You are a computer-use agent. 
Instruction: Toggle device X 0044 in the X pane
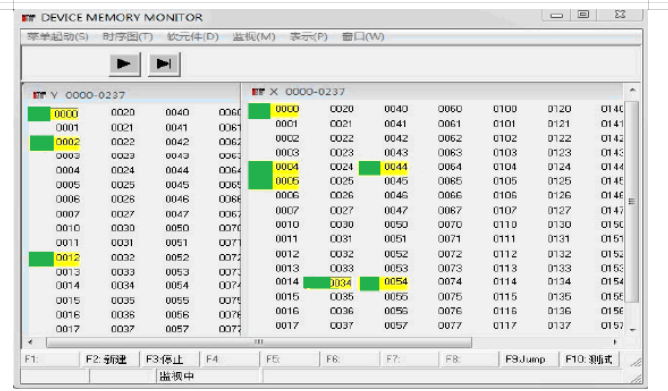pyautogui.click(x=395, y=167)
